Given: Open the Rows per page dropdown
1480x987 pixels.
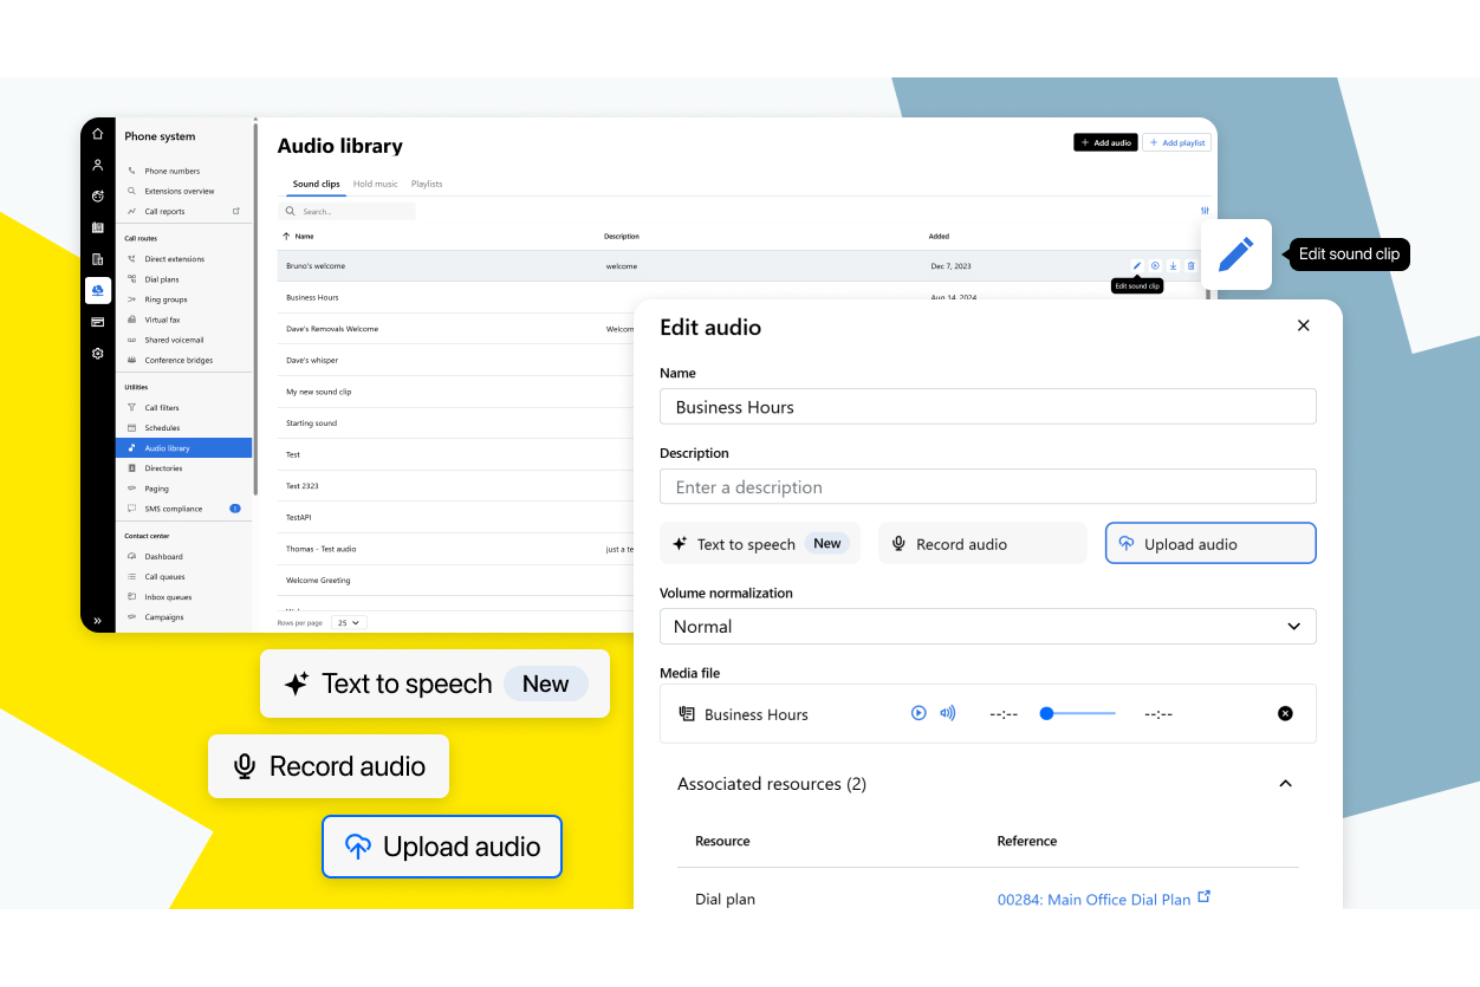Looking at the screenshot, I should tap(349, 622).
